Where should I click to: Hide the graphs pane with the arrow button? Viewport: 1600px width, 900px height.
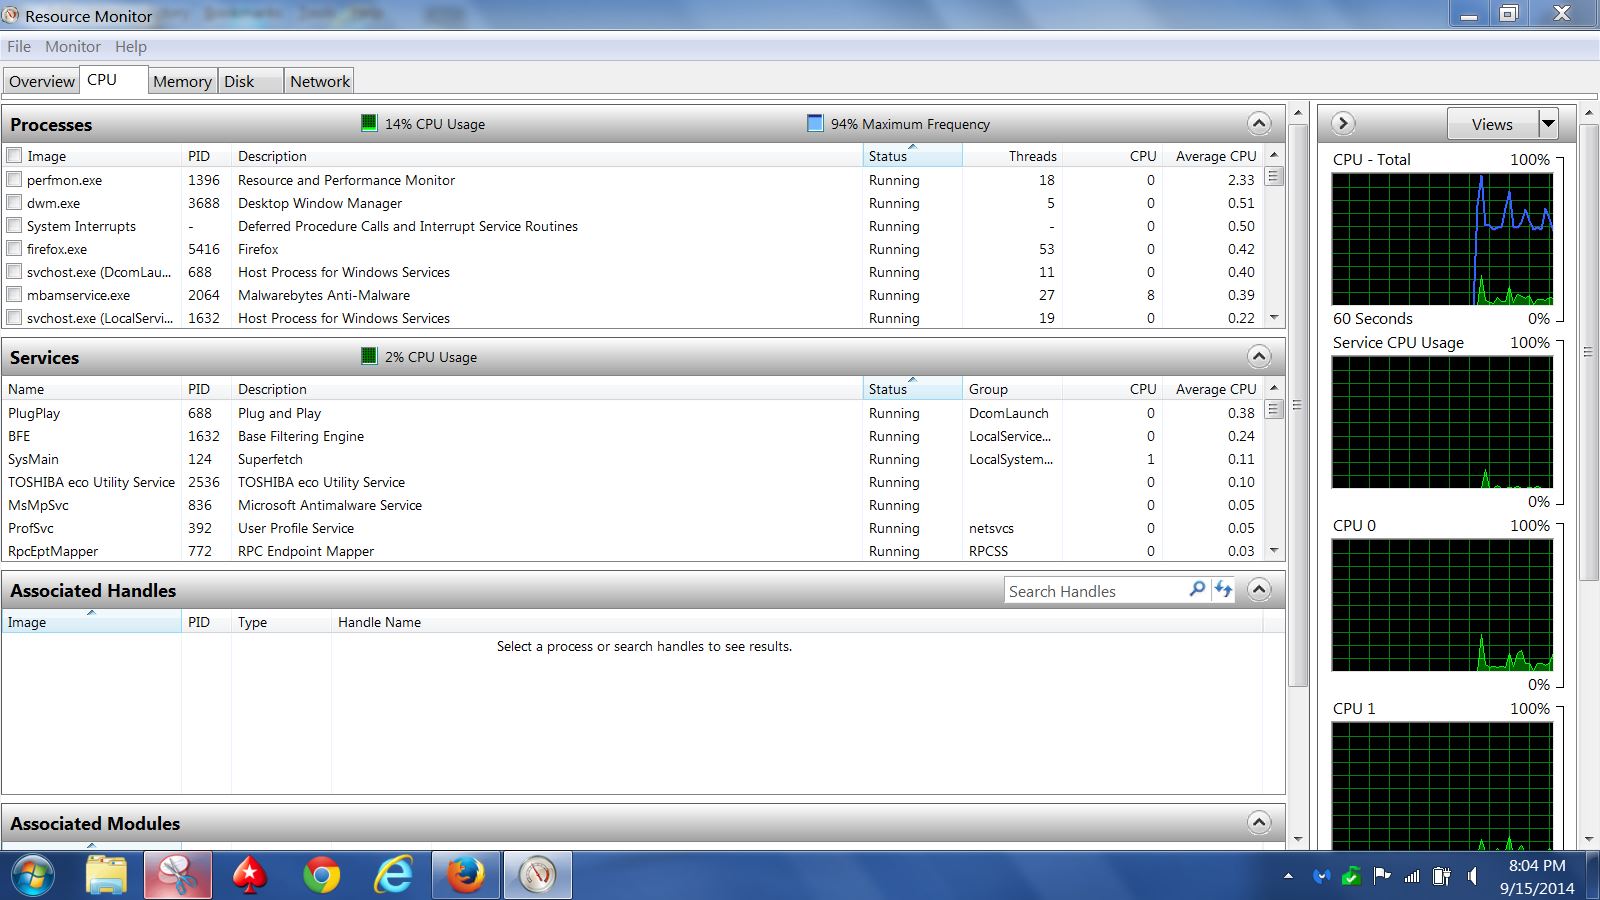point(1343,123)
